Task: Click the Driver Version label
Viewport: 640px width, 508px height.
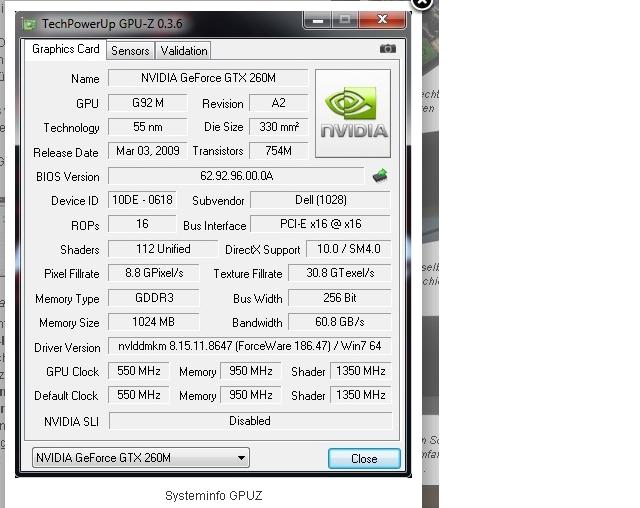Action: 67,348
